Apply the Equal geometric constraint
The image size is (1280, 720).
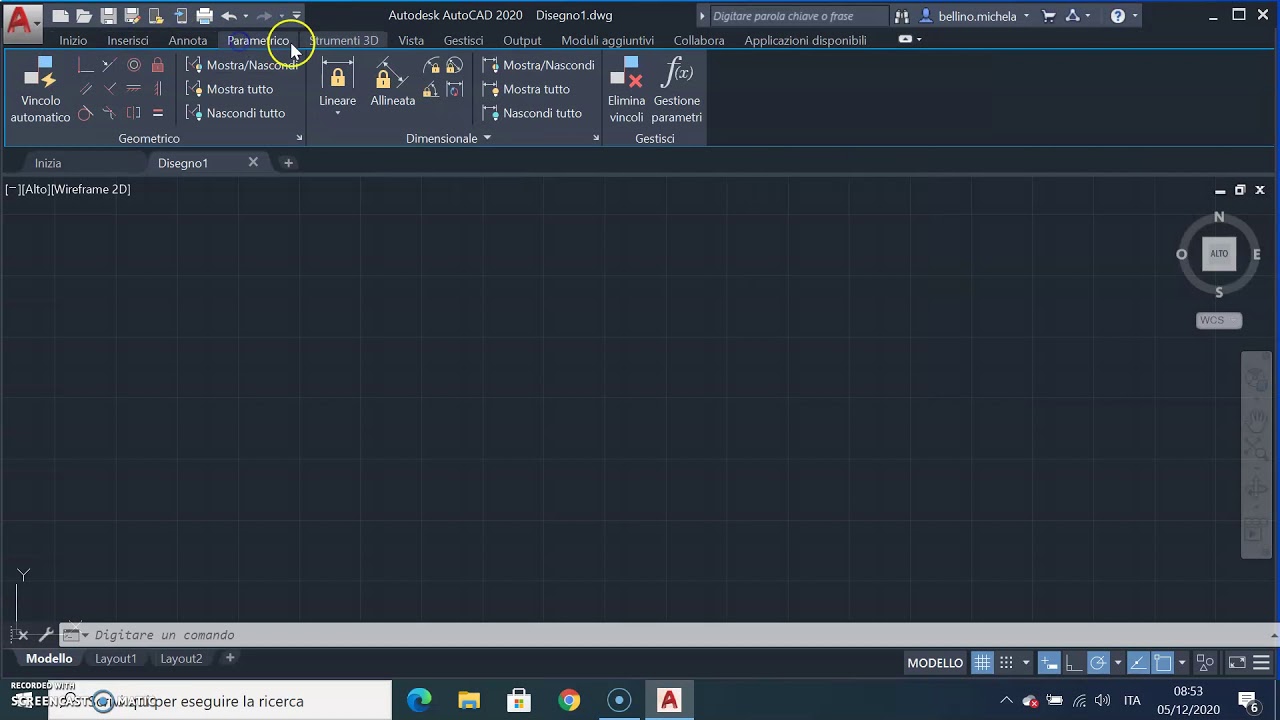pos(157,113)
